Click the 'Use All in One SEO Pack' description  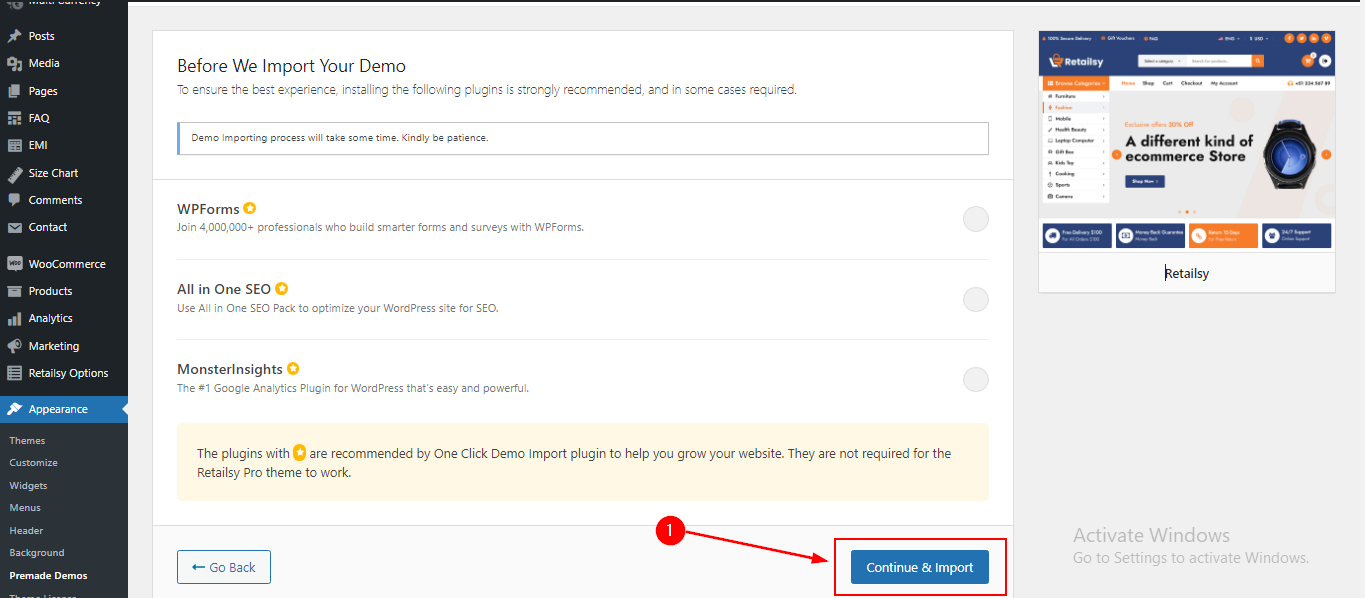[x=337, y=308]
